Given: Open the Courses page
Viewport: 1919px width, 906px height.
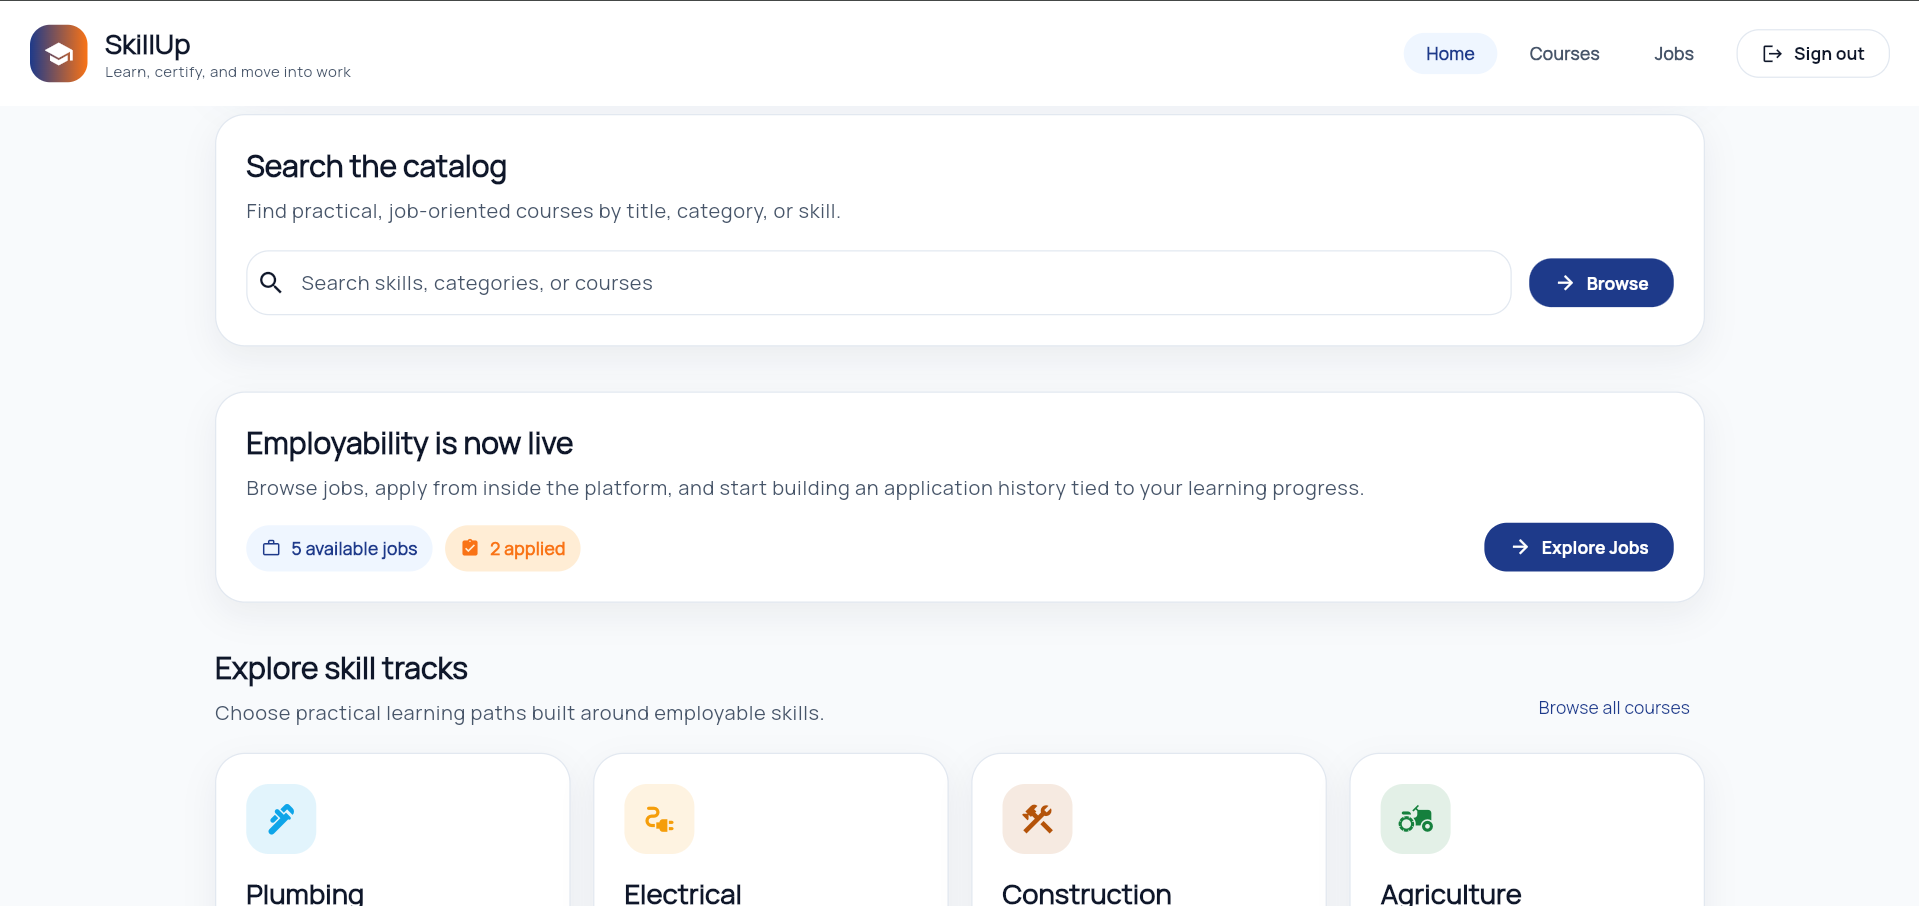Looking at the screenshot, I should [1564, 53].
